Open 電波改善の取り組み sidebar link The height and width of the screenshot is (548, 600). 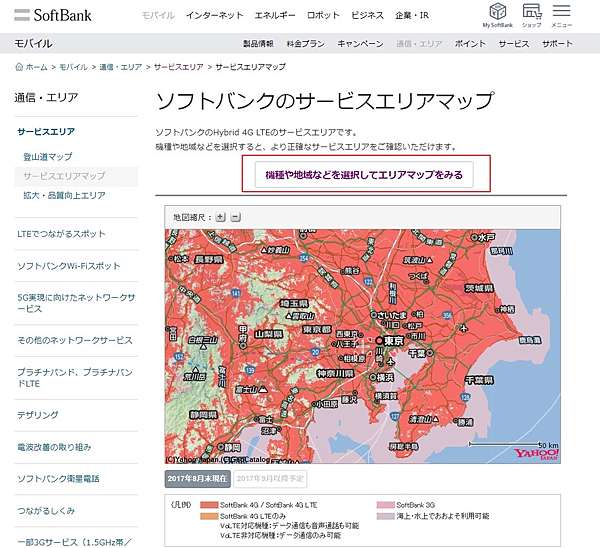click(x=54, y=447)
